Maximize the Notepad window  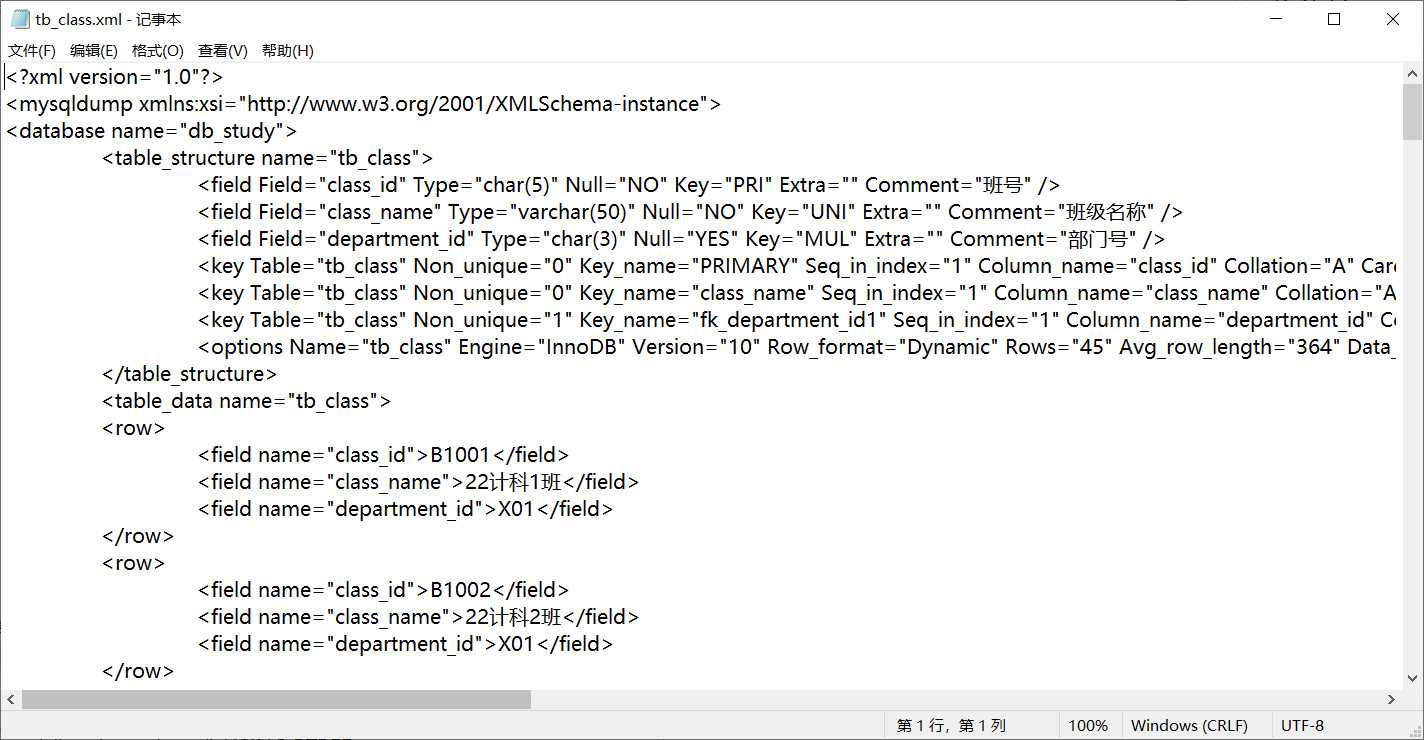tap(1333, 19)
